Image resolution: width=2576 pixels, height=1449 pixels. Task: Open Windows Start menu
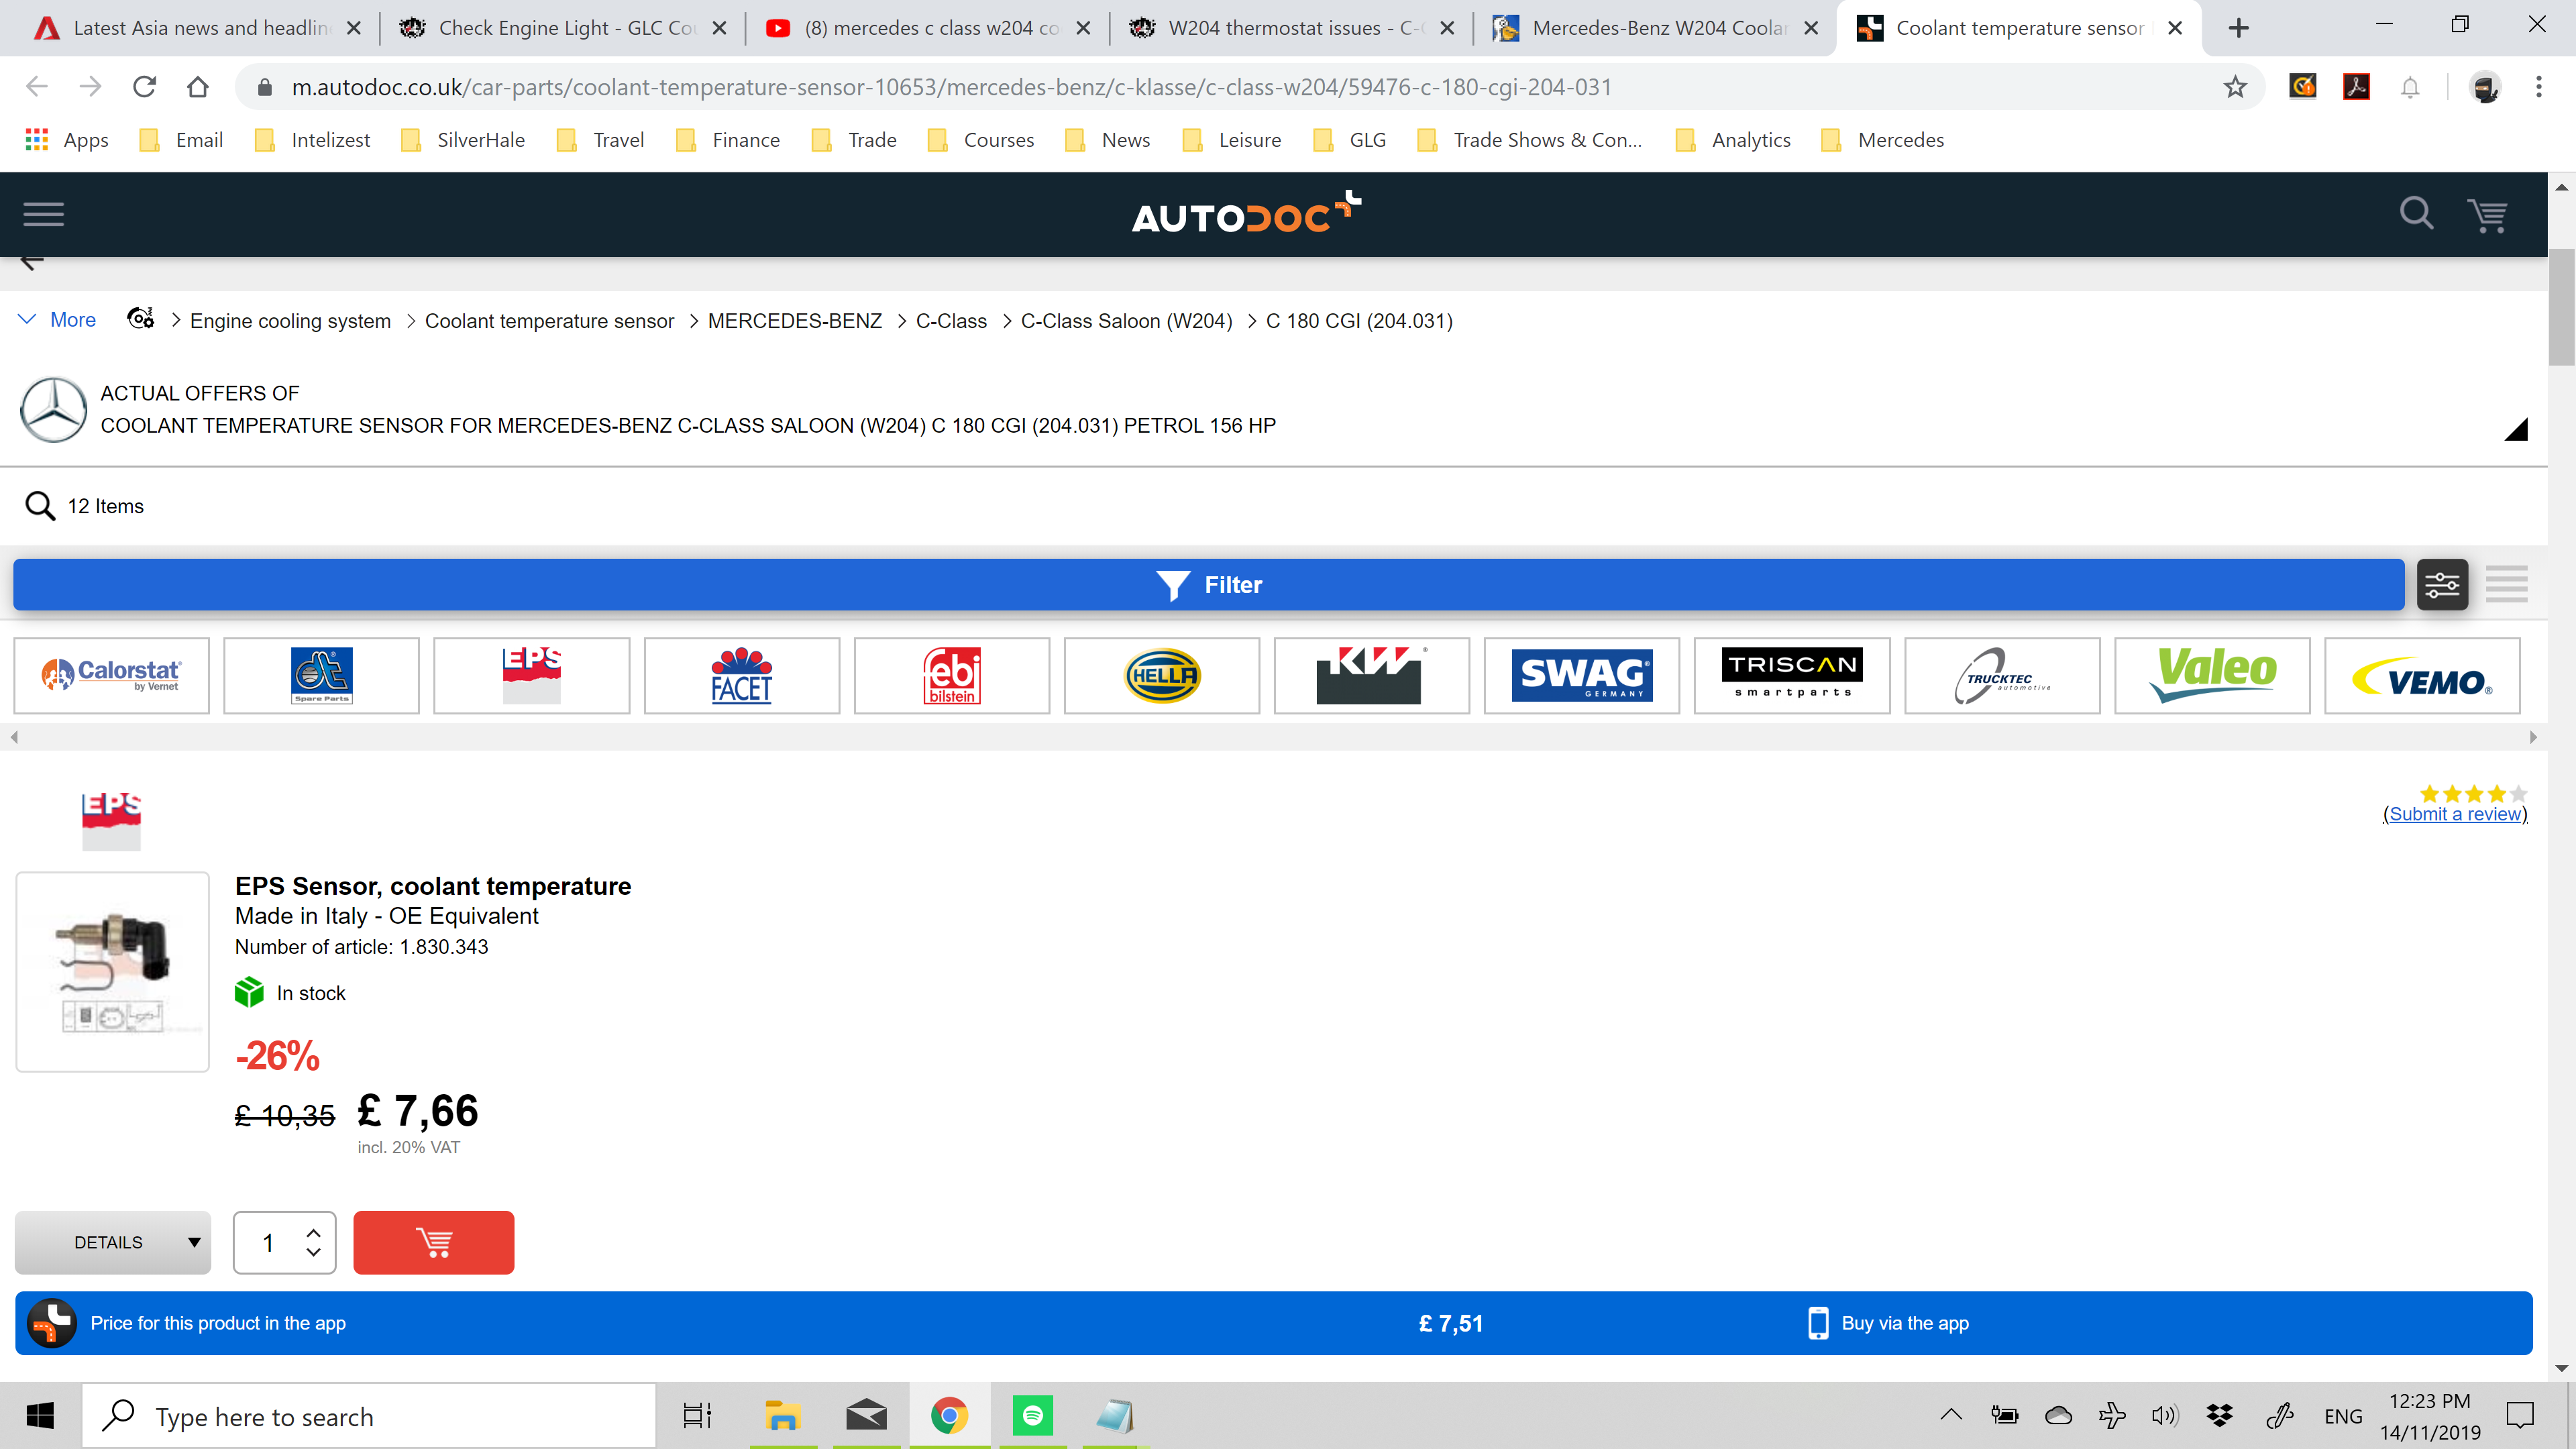(40, 1415)
